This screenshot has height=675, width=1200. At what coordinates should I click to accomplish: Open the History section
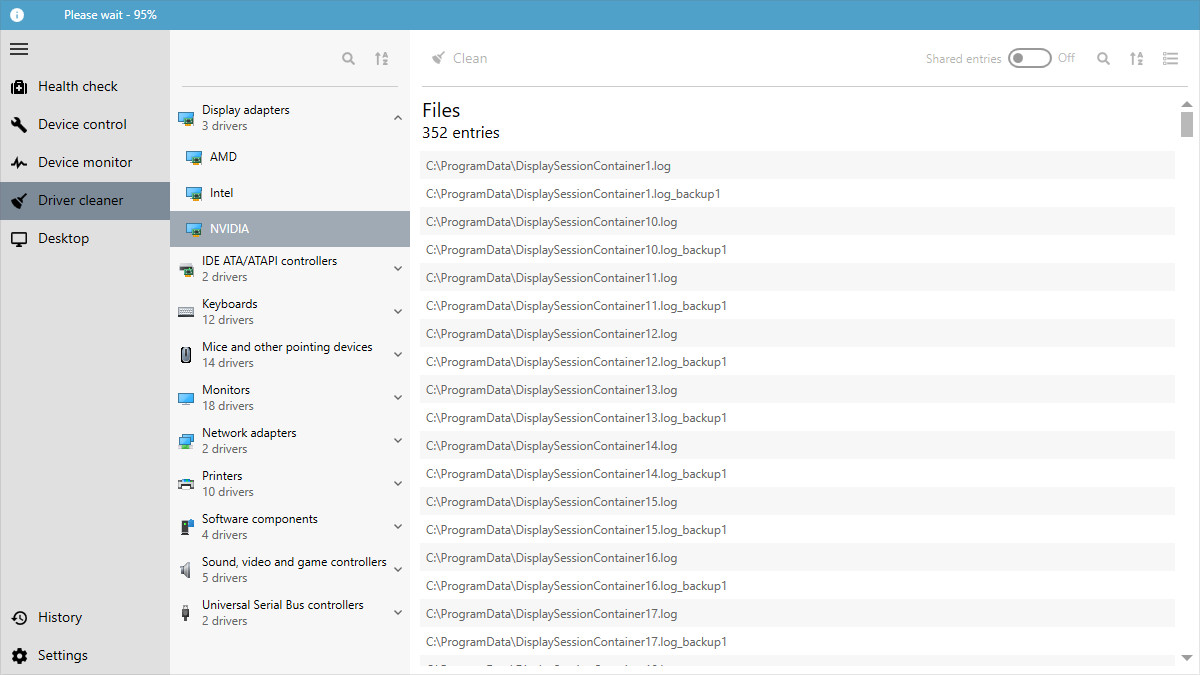(x=19, y=617)
